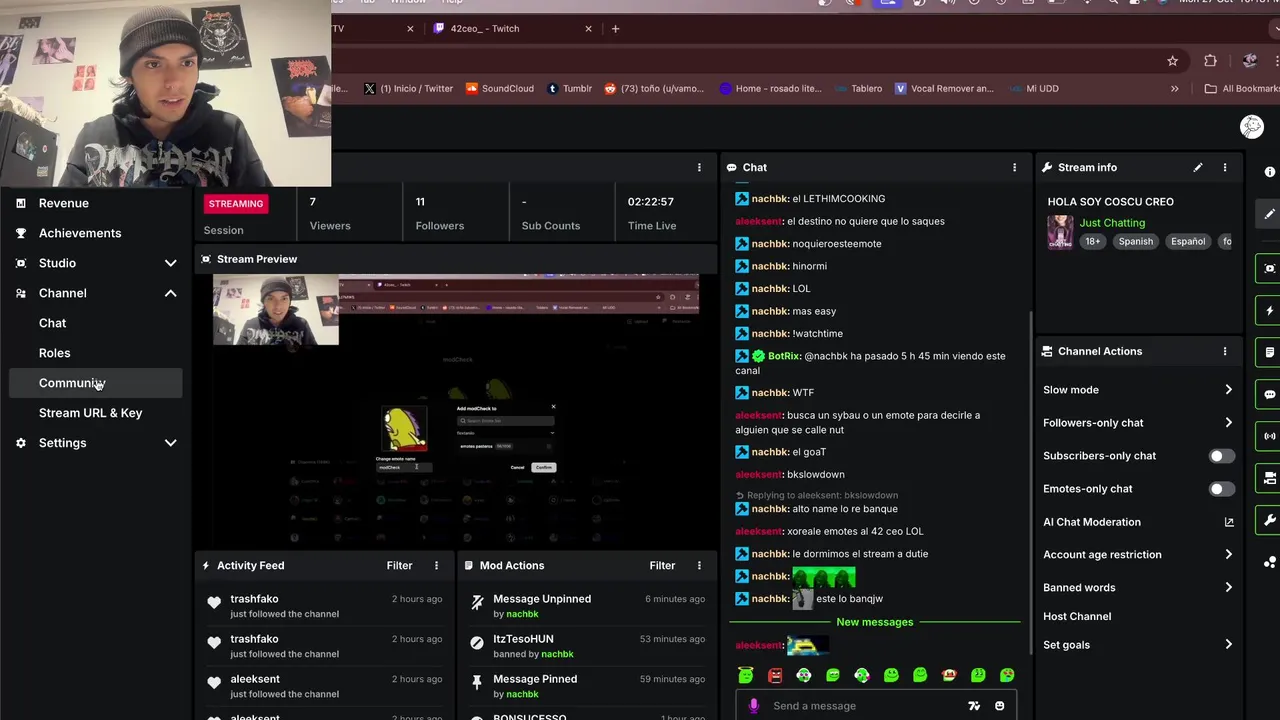
Task: Open Stream info panel three-dot menu
Action: coord(1225,167)
